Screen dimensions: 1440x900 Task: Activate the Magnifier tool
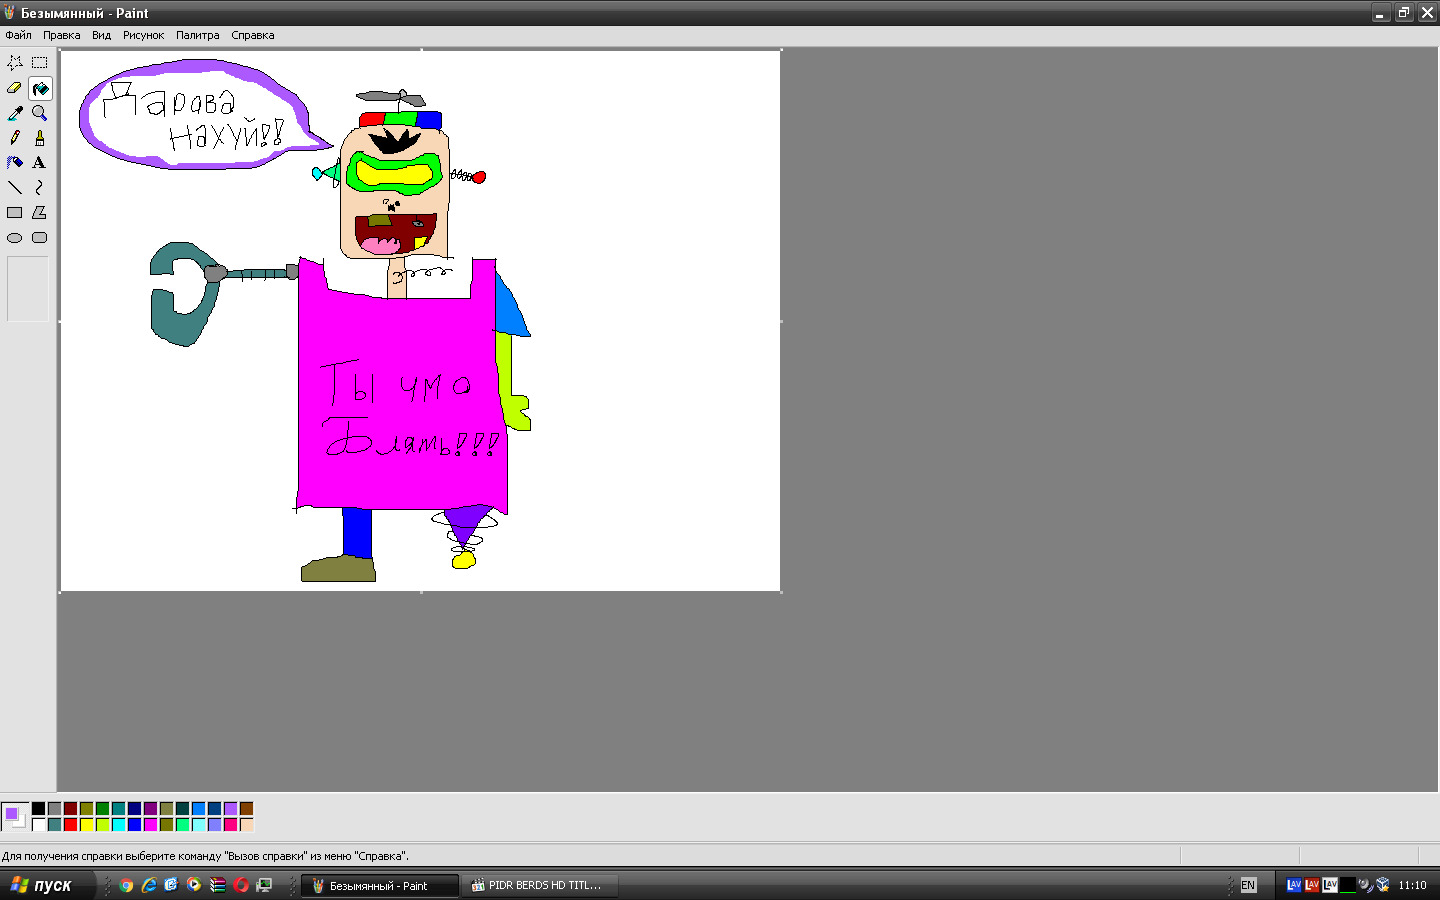point(40,113)
